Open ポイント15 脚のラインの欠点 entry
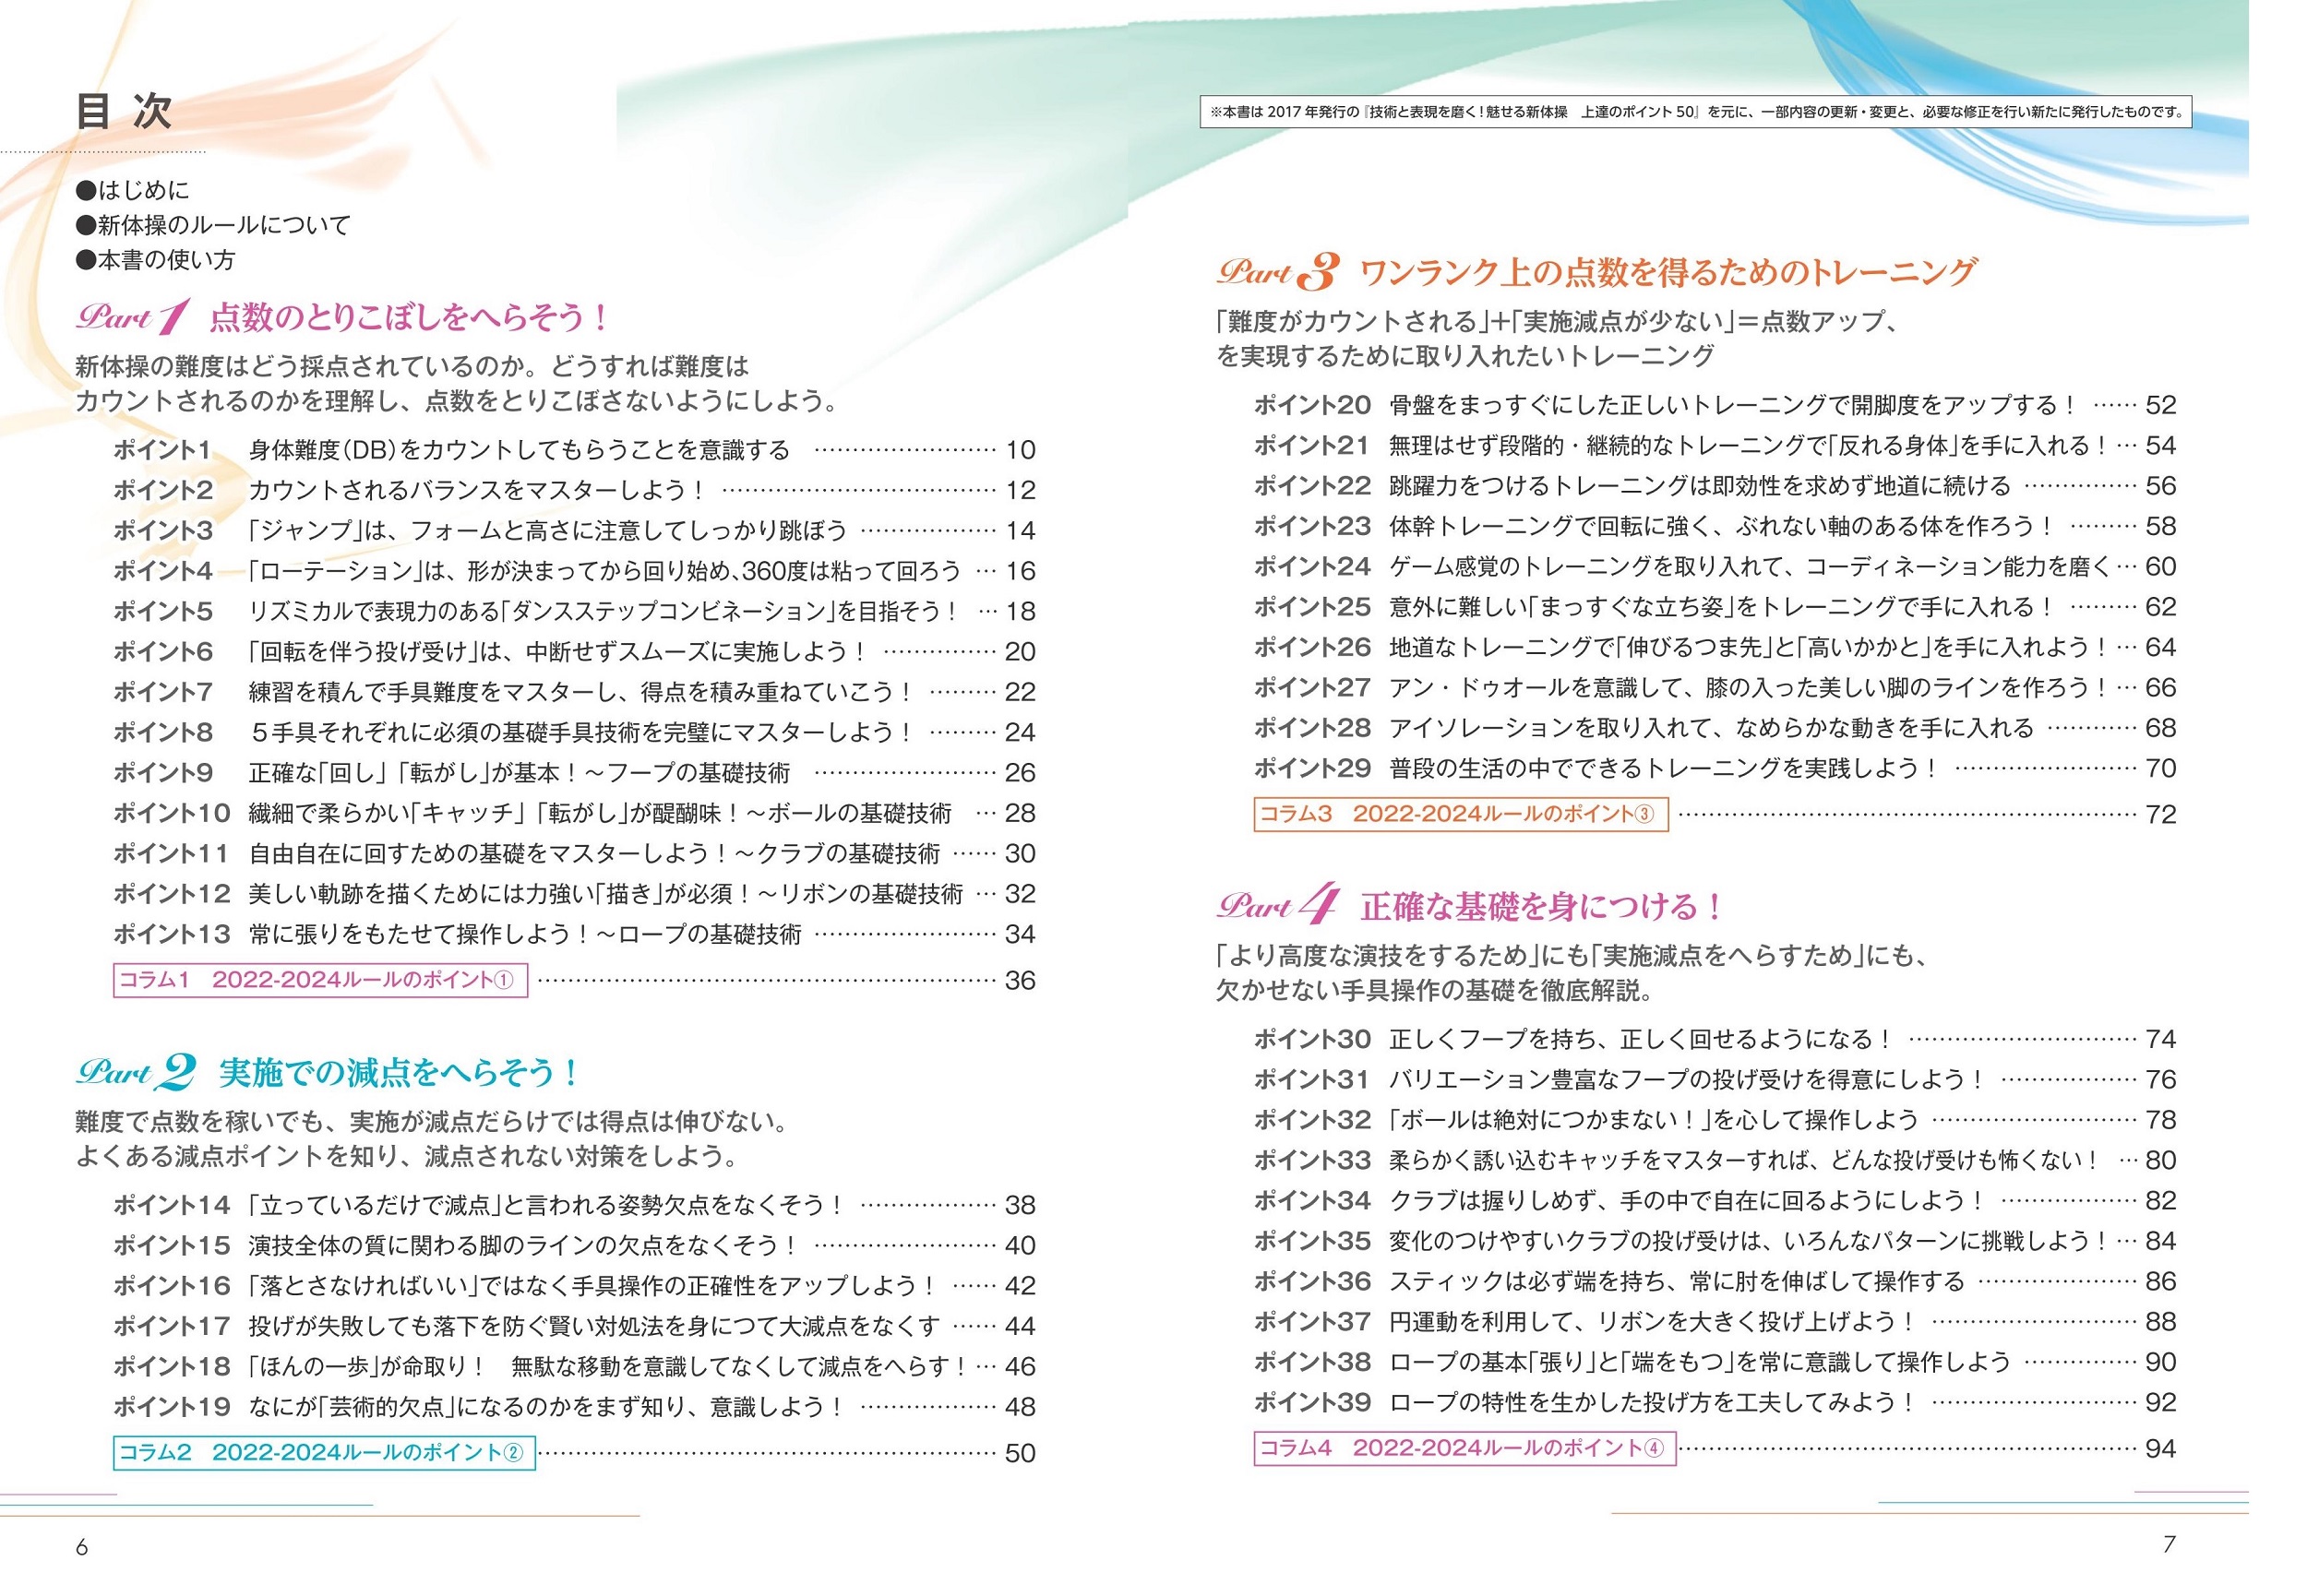2307x1596 pixels. 574,1246
